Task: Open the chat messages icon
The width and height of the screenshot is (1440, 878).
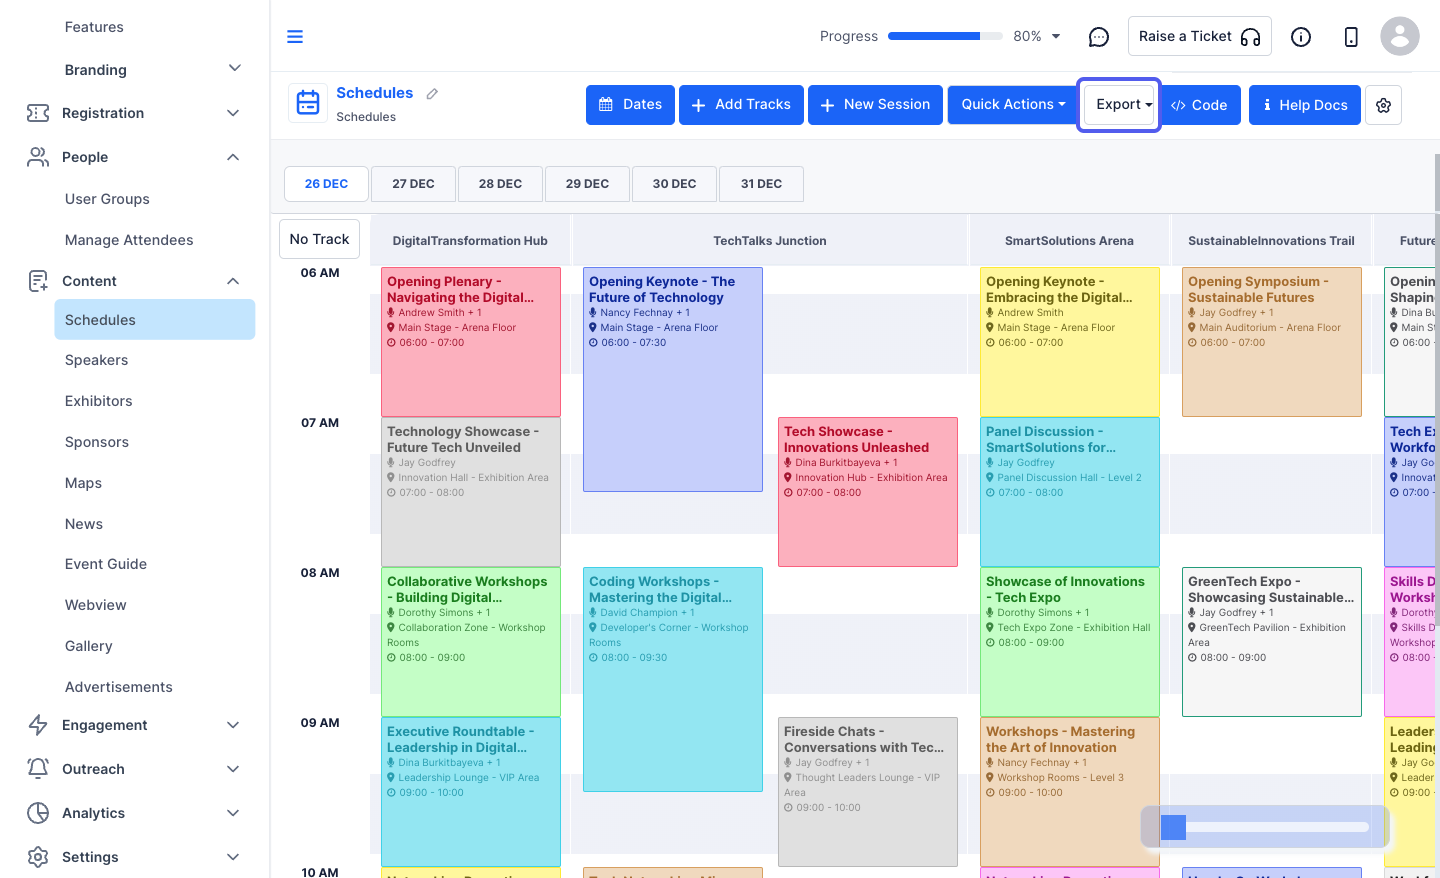Action: point(1099,37)
